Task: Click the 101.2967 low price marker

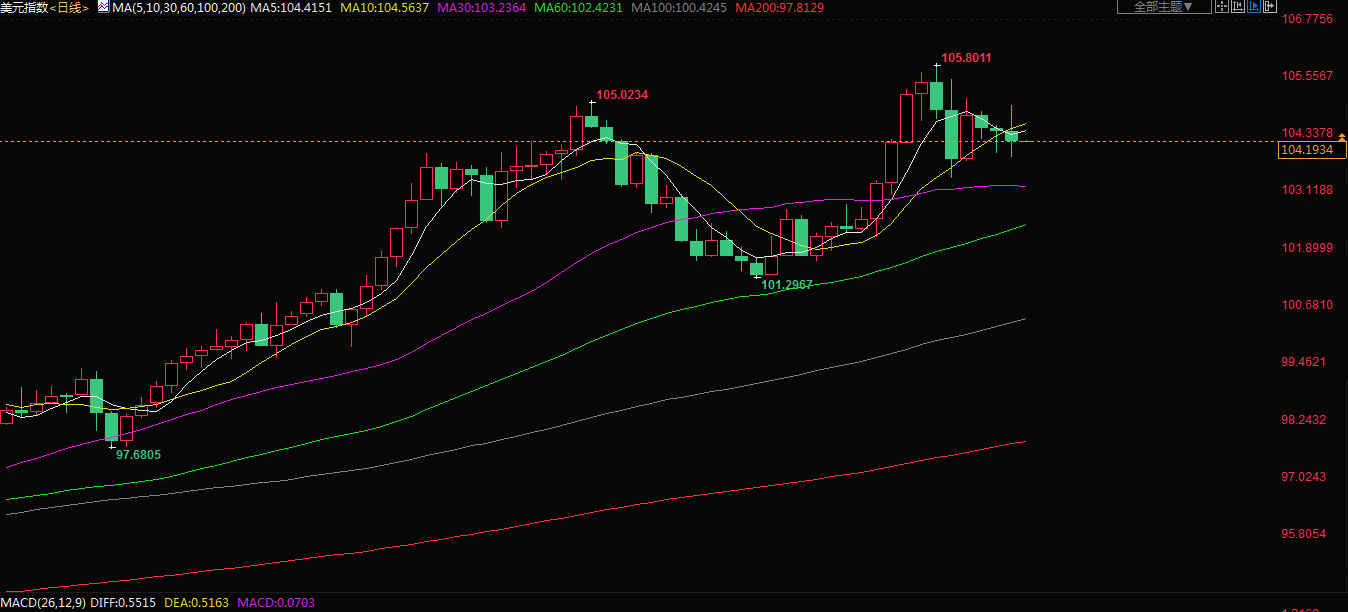Action: (x=787, y=285)
